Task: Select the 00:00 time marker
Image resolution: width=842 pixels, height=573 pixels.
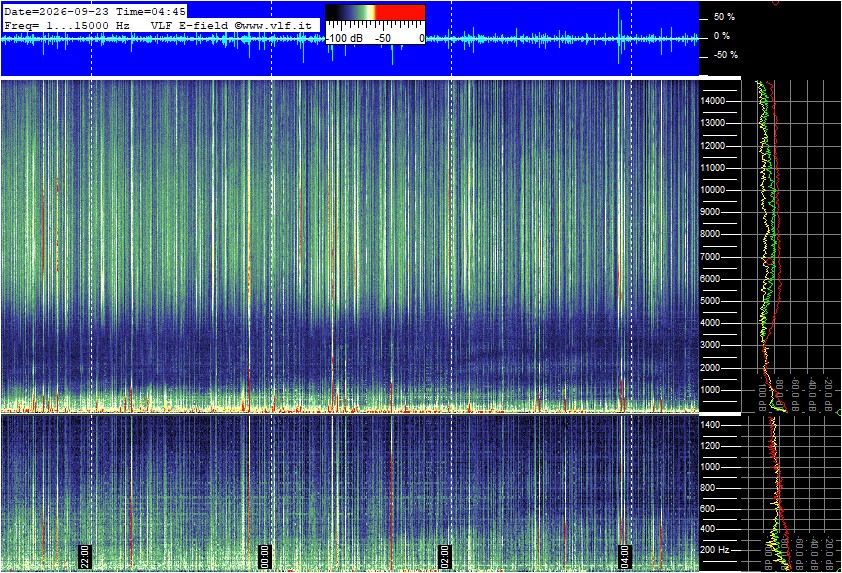Action: pyautogui.click(x=264, y=556)
